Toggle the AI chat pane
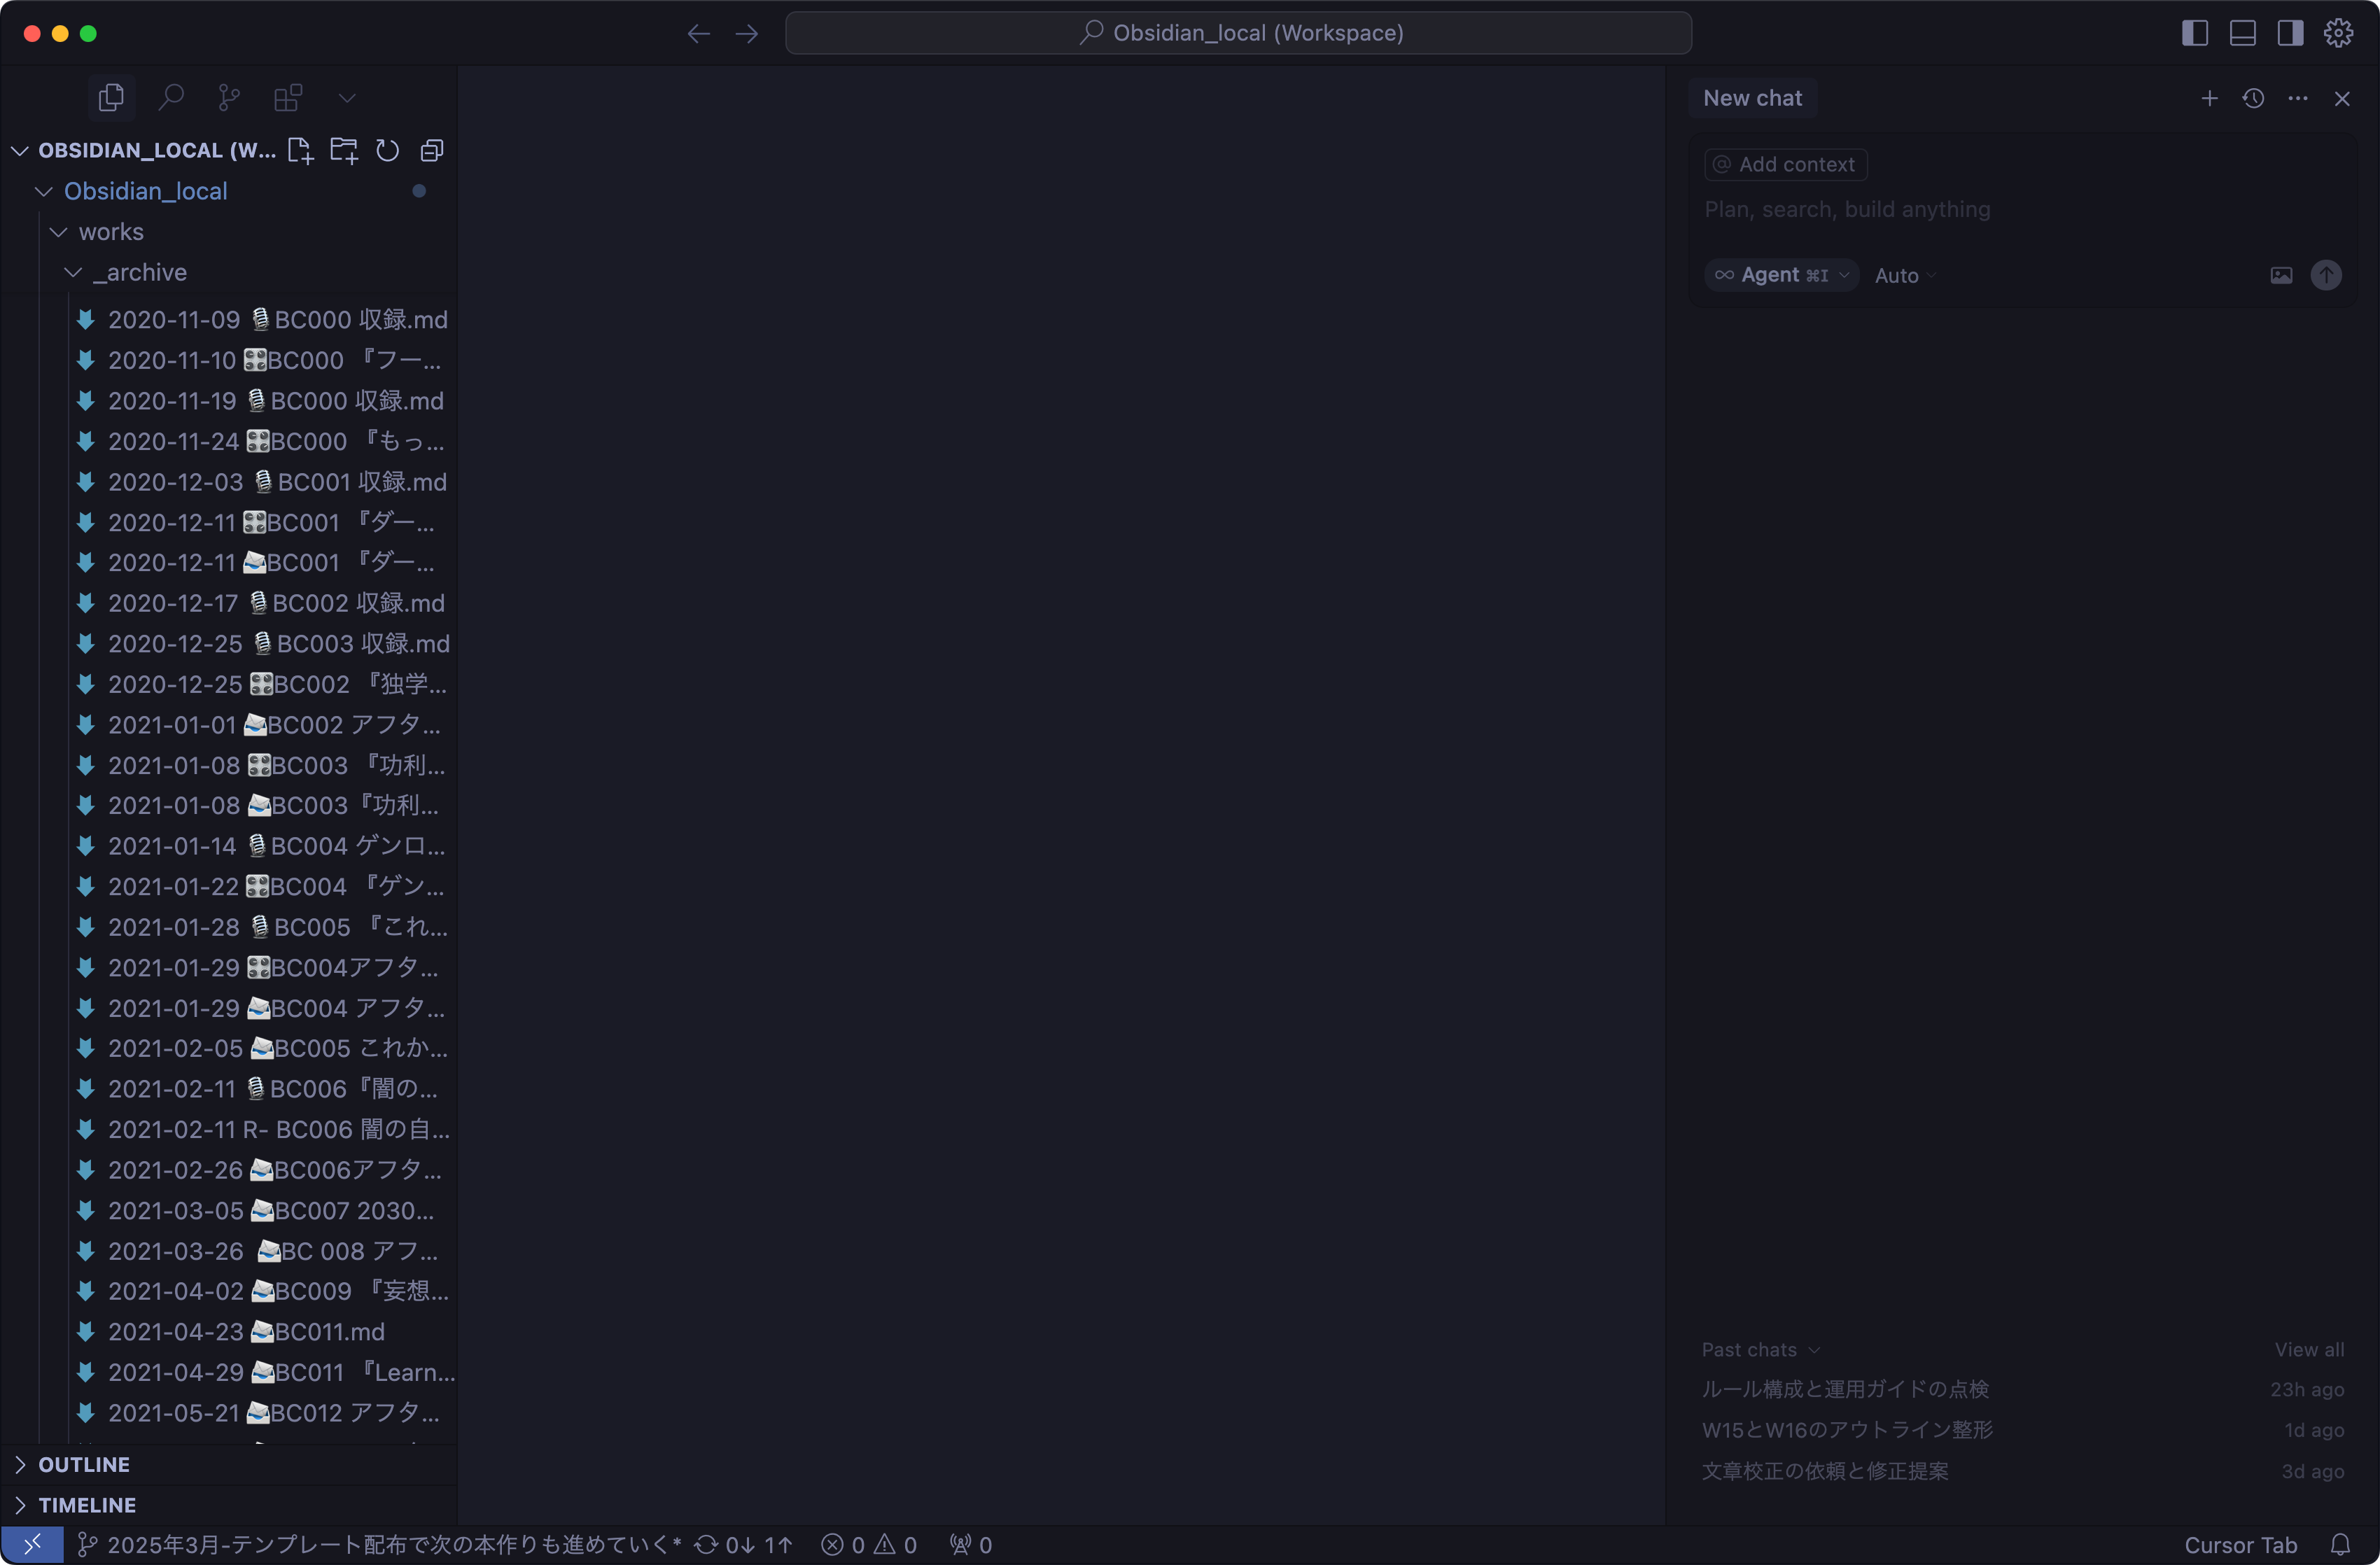The height and width of the screenshot is (1565, 2380). [2291, 33]
